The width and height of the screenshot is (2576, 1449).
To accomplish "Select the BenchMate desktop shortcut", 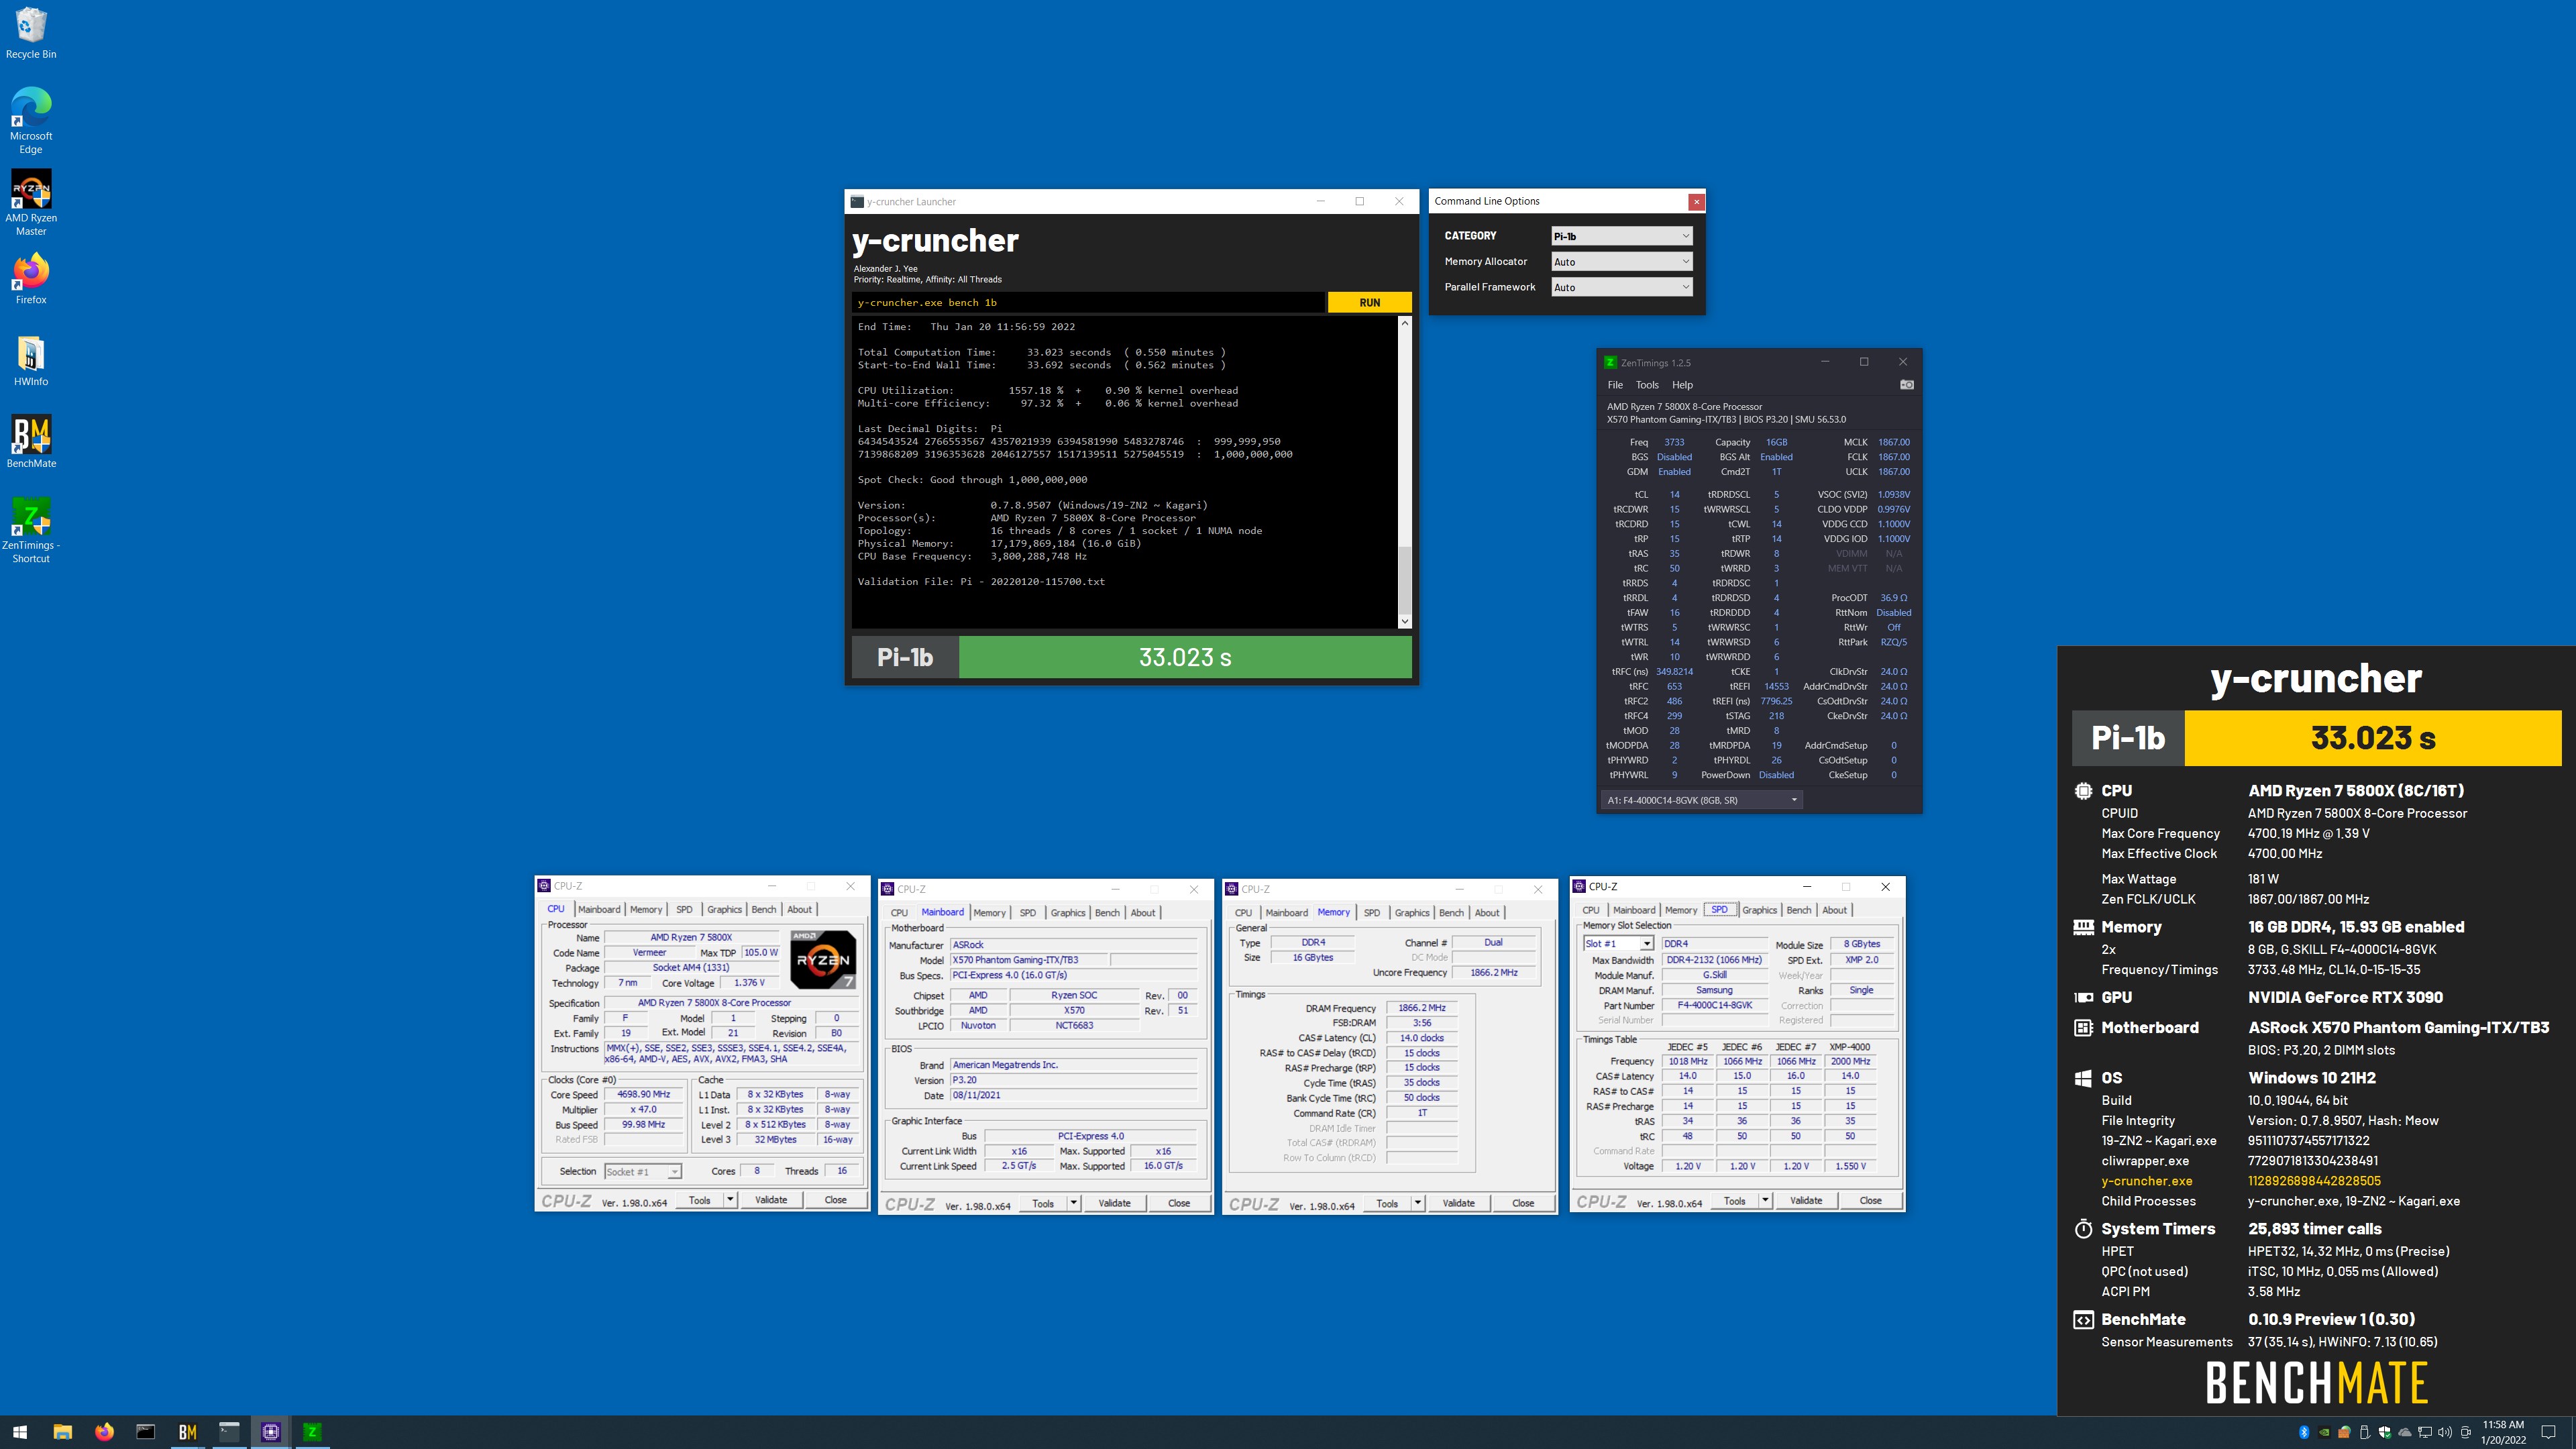I will click(x=31, y=442).
